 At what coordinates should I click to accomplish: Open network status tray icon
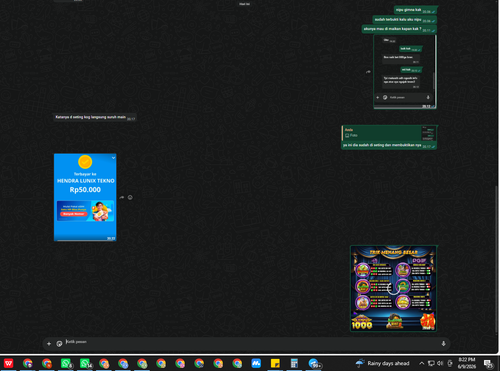click(431, 363)
